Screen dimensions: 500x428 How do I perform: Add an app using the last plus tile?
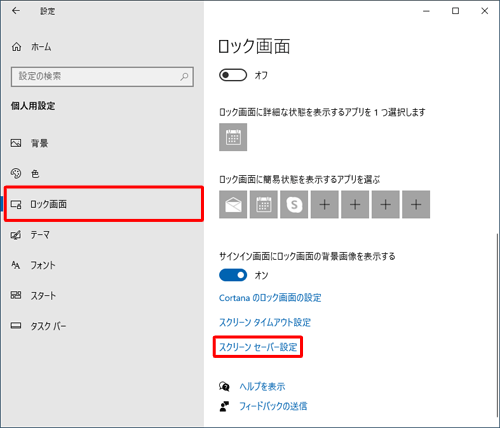[416, 204]
